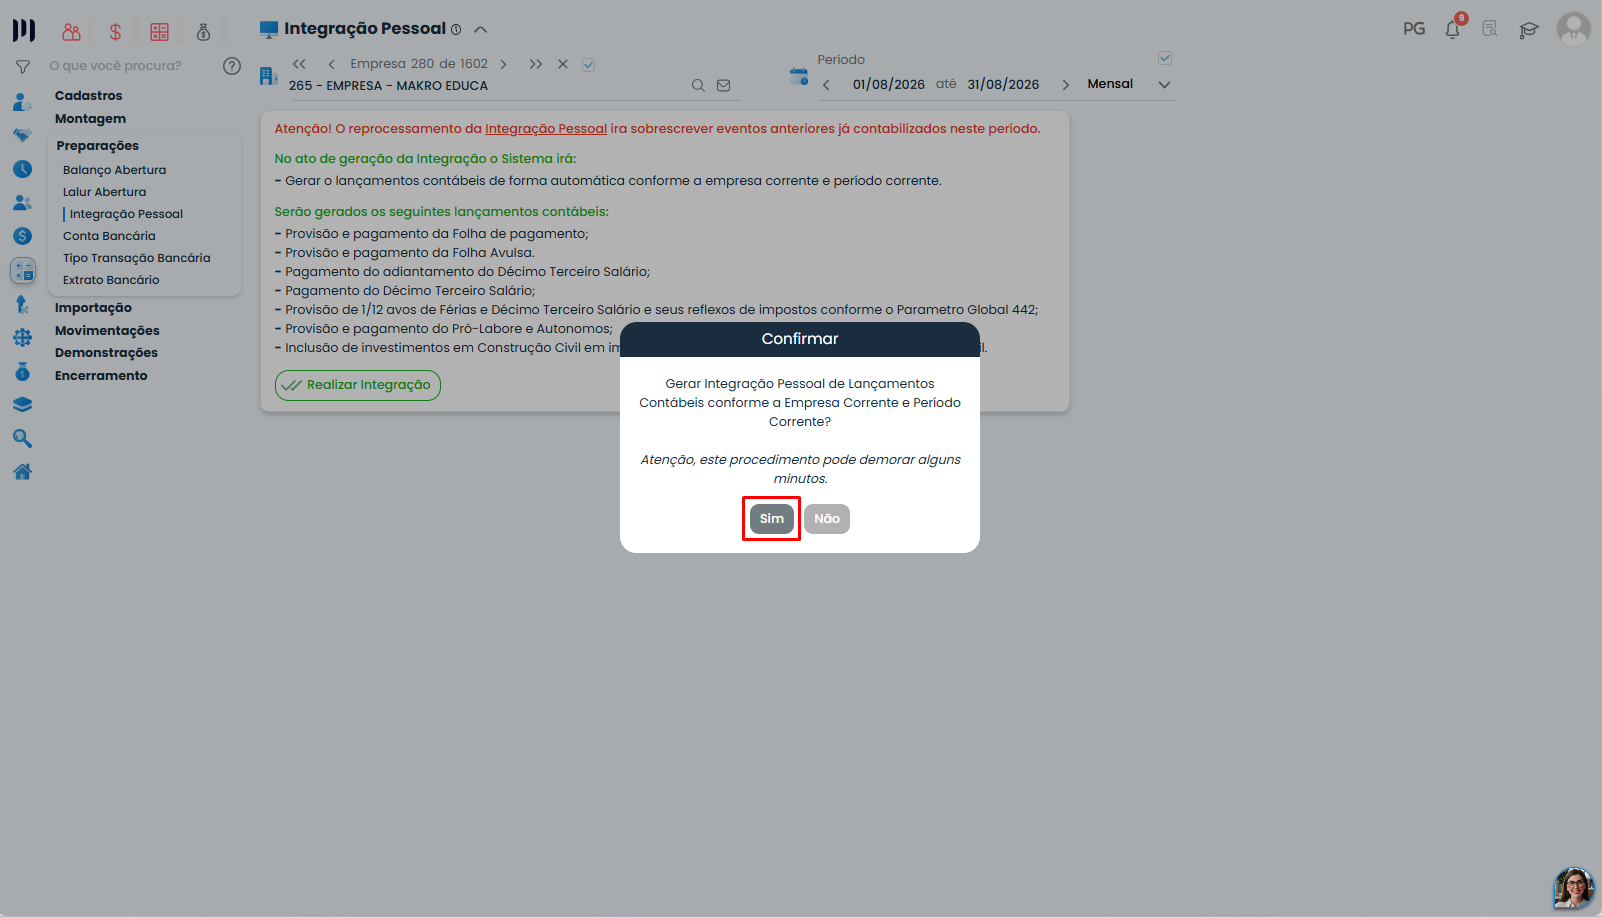Screen dimensions: 1602x918
Task: Open the money bag module icon in top bar
Action: pyautogui.click(x=203, y=31)
